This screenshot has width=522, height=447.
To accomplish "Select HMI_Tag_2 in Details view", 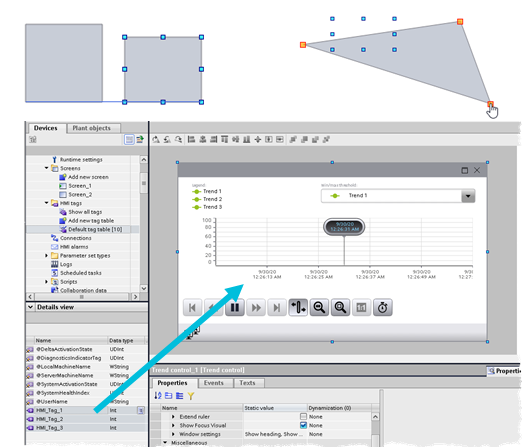I will (x=50, y=419).
